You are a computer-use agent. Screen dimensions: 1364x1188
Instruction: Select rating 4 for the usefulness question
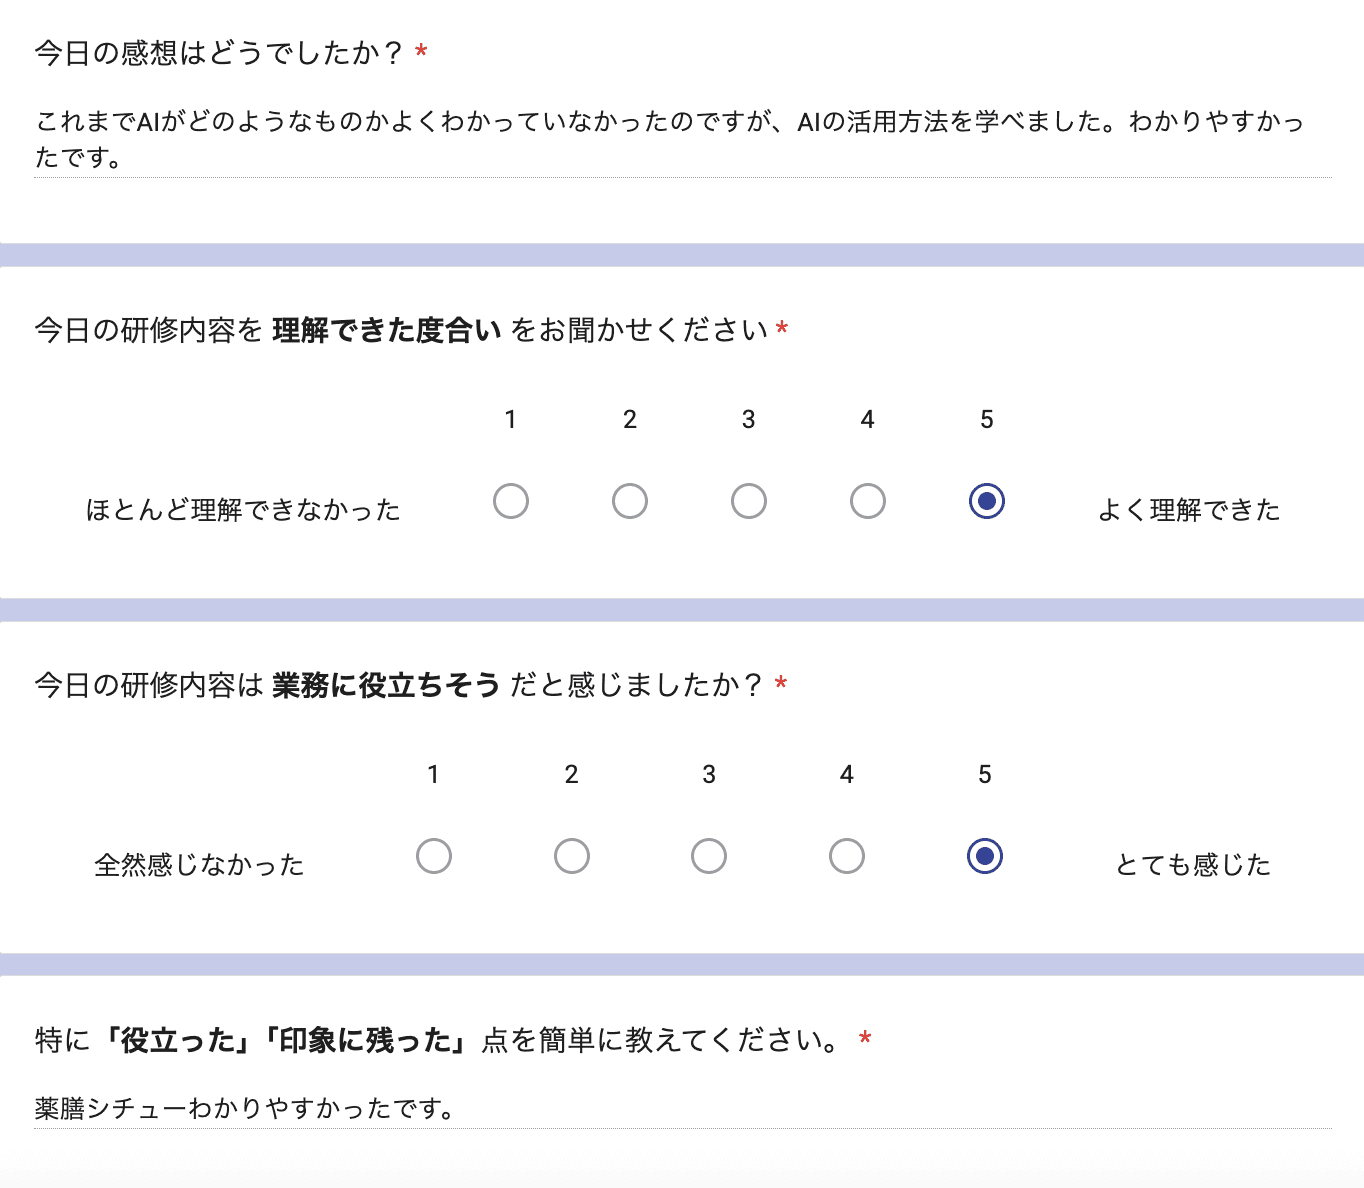pyautogui.click(x=847, y=856)
